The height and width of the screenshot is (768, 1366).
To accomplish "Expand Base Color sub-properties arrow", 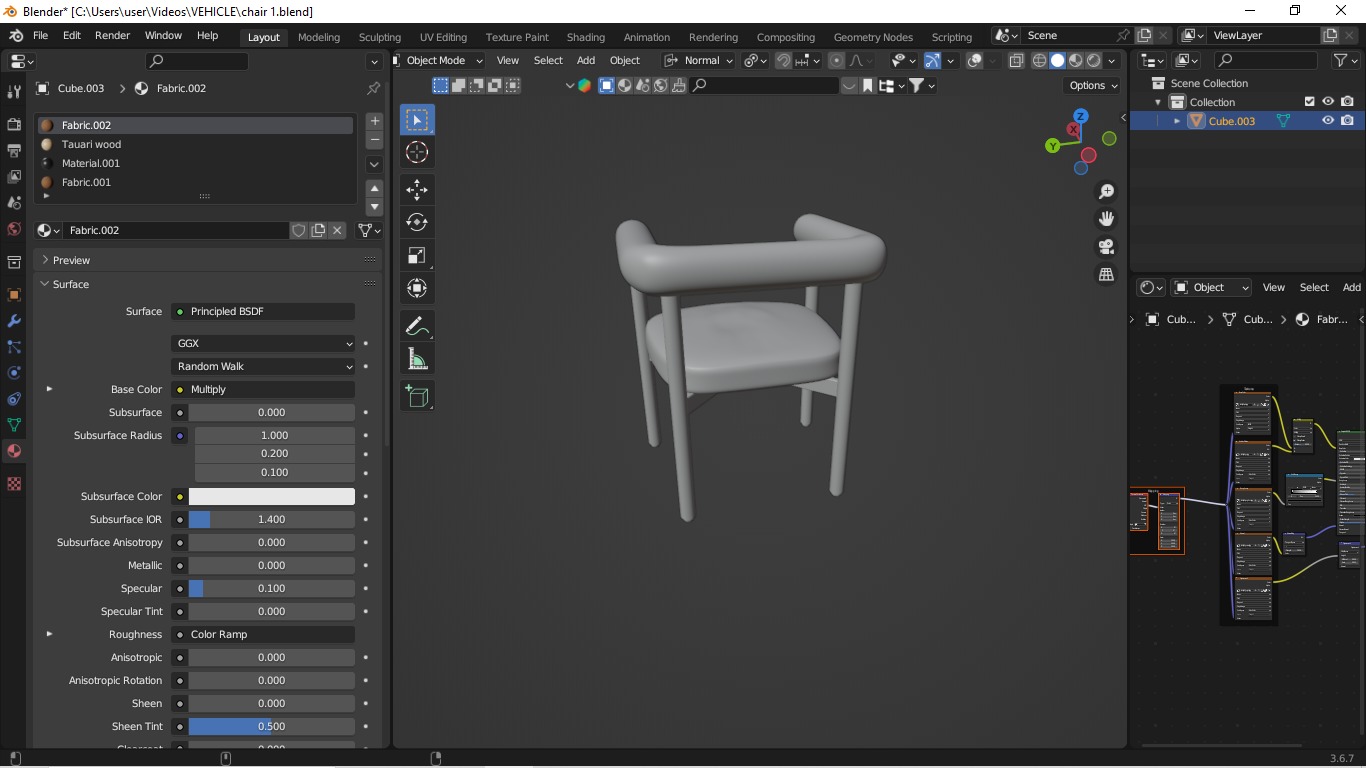I will coord(49,389).
